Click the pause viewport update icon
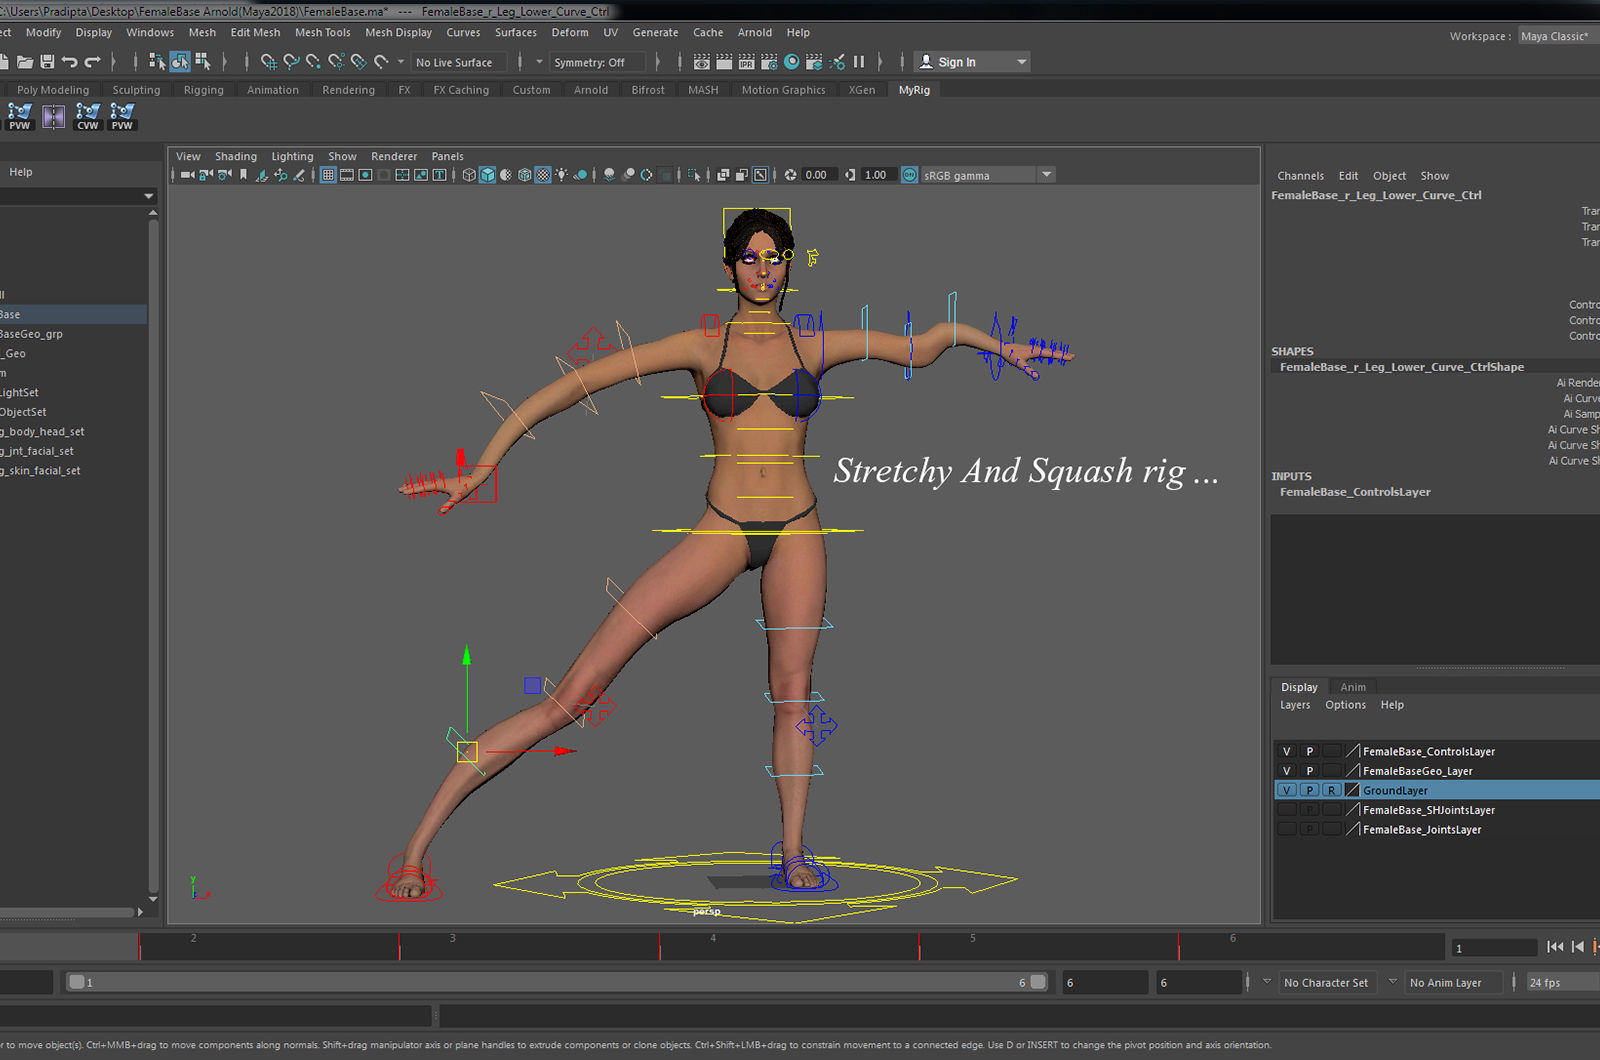This screenshot has width=1600, height=1060. [859, 62]
